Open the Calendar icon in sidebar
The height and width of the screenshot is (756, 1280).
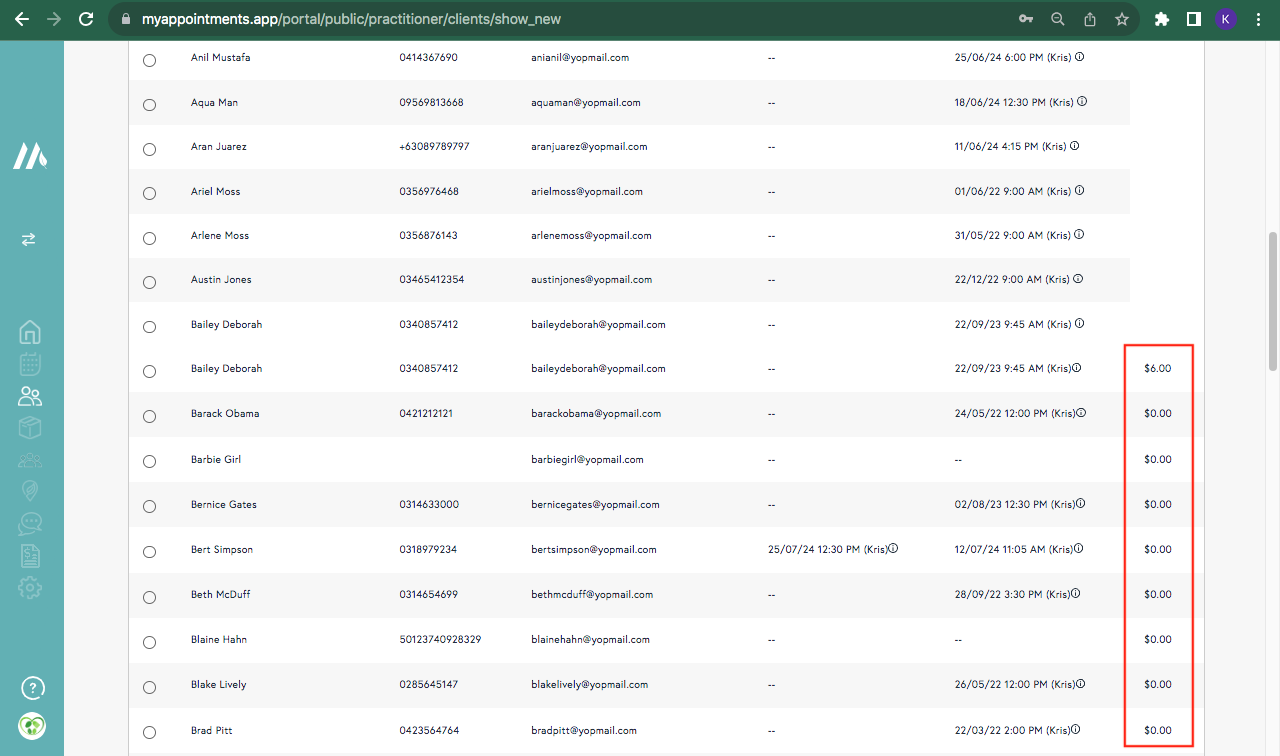point(30,364)
